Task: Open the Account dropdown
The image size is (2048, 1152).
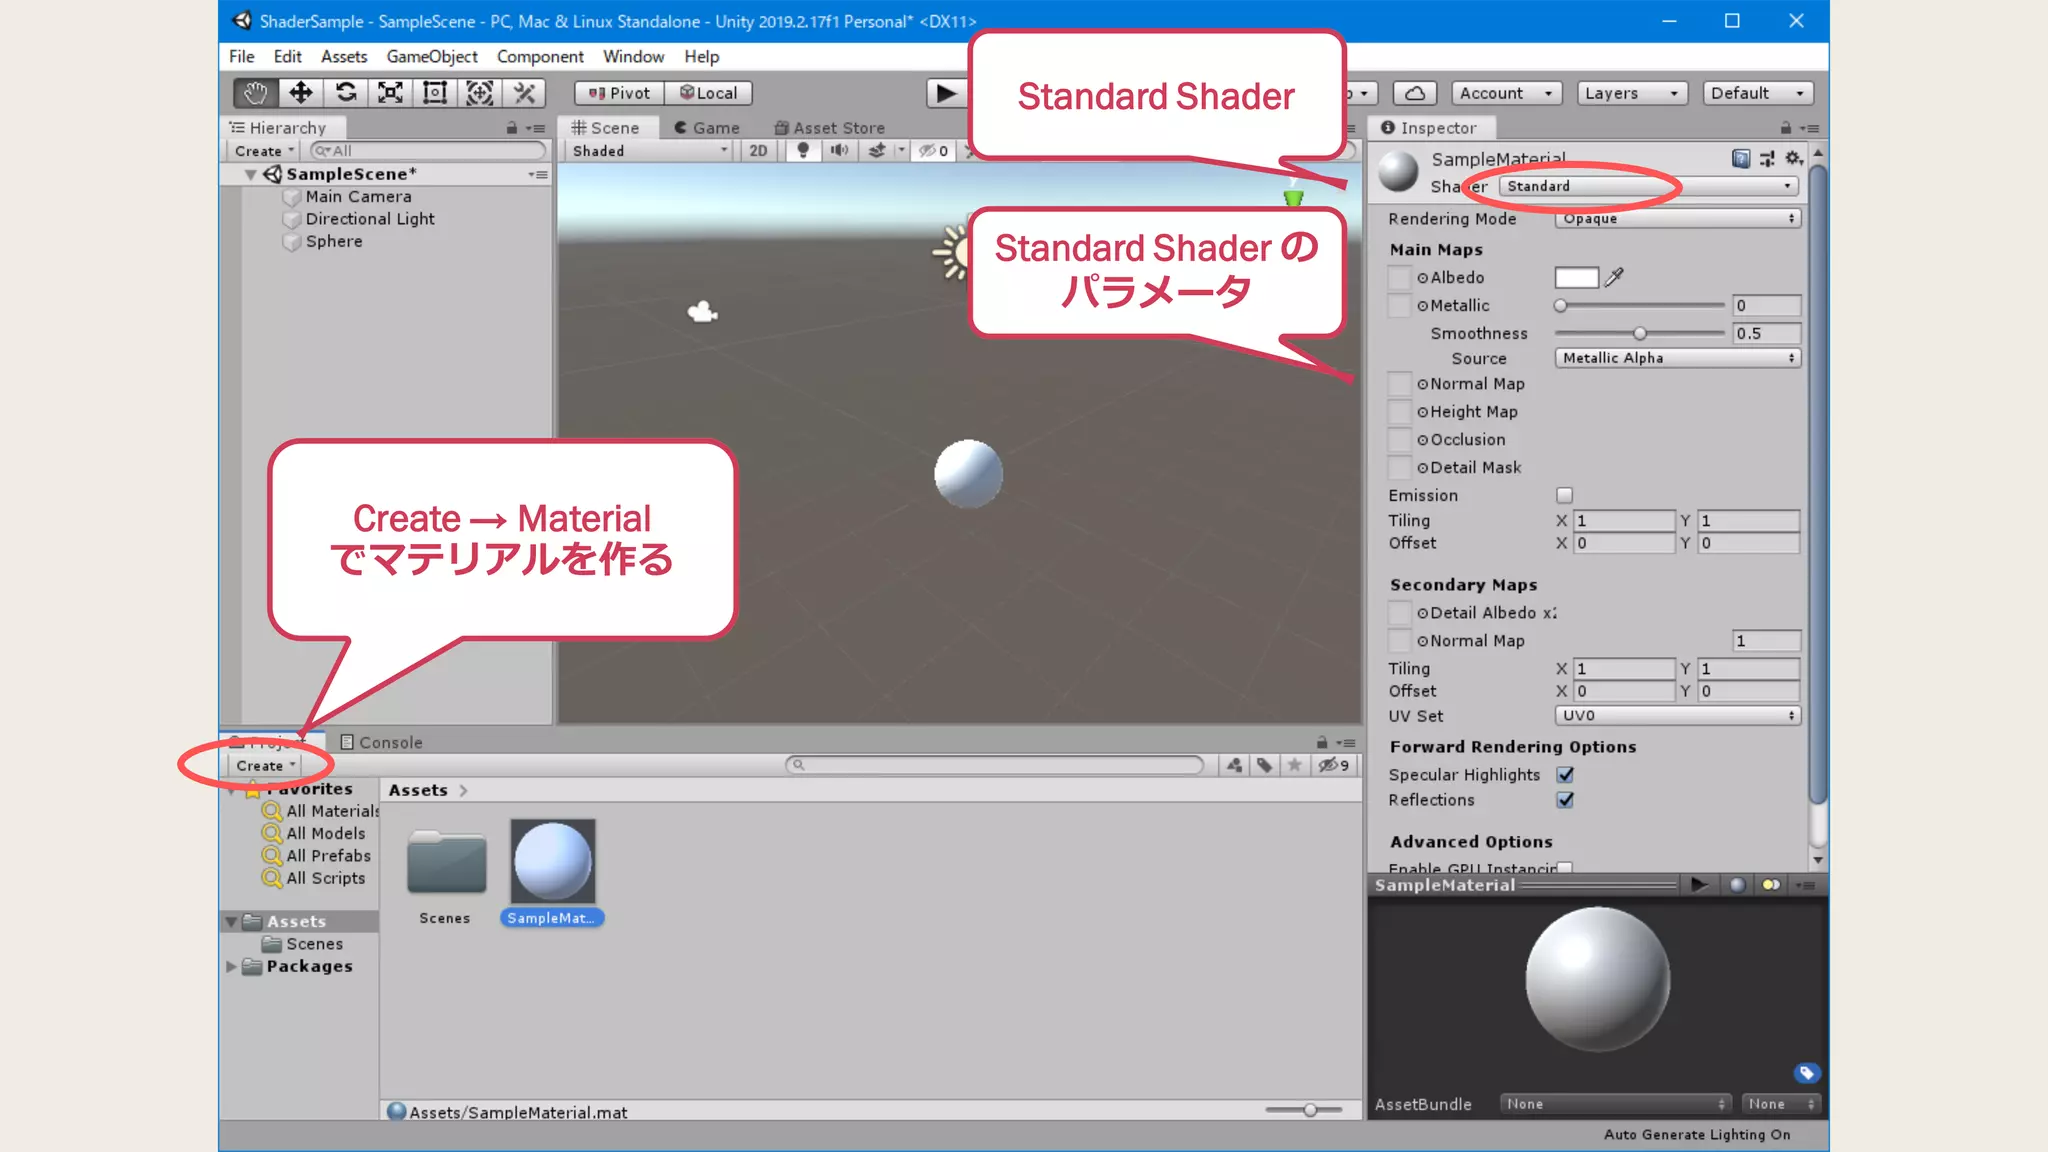Action: [x=1506, y=93]
